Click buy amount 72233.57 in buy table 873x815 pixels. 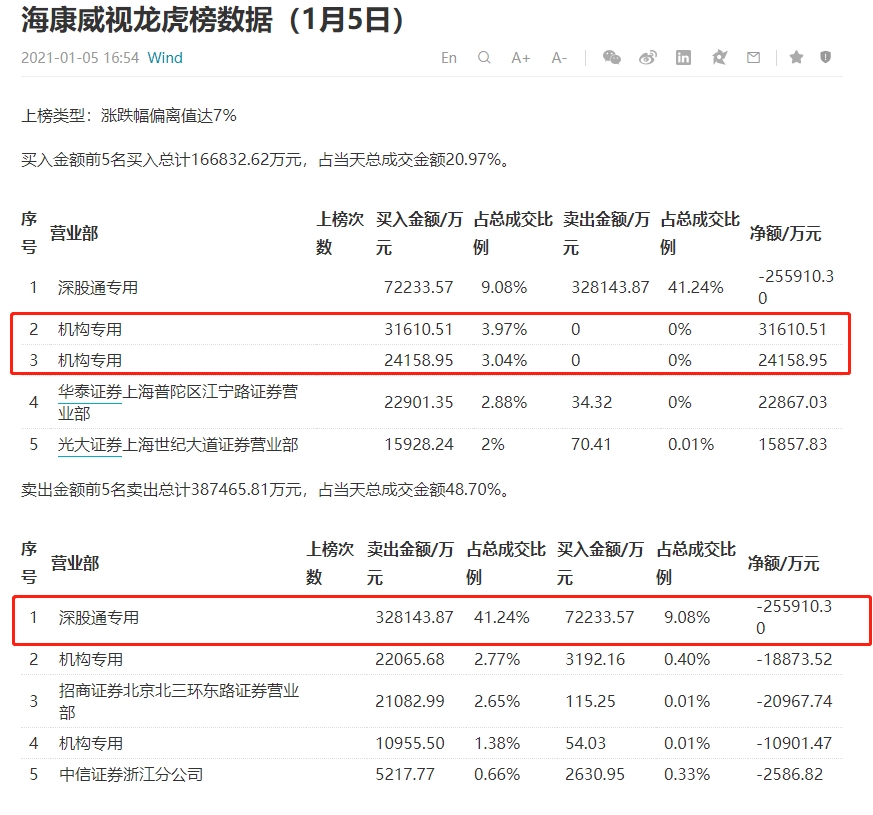point(418,288)
